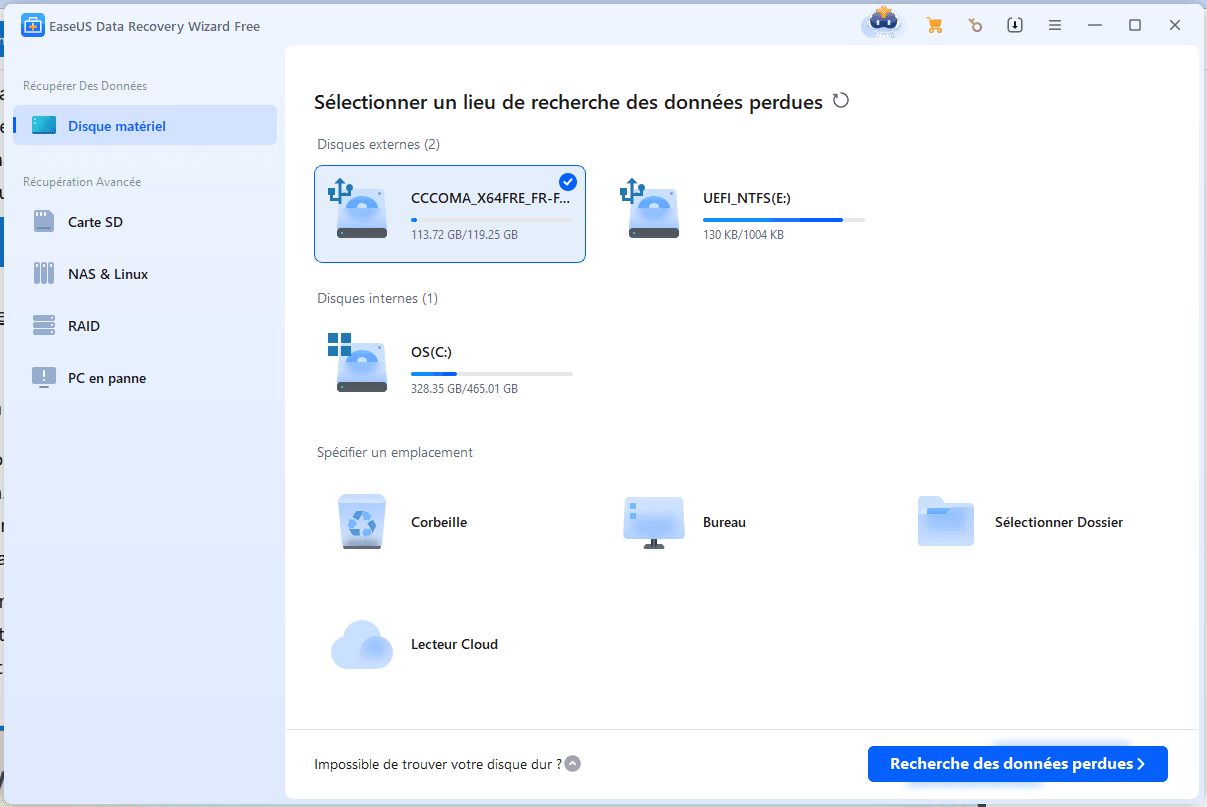The height and width of the screenshot is (807, 1207).
Task: Click the Bureau desktop monitor icon
Action: (653, 522)
